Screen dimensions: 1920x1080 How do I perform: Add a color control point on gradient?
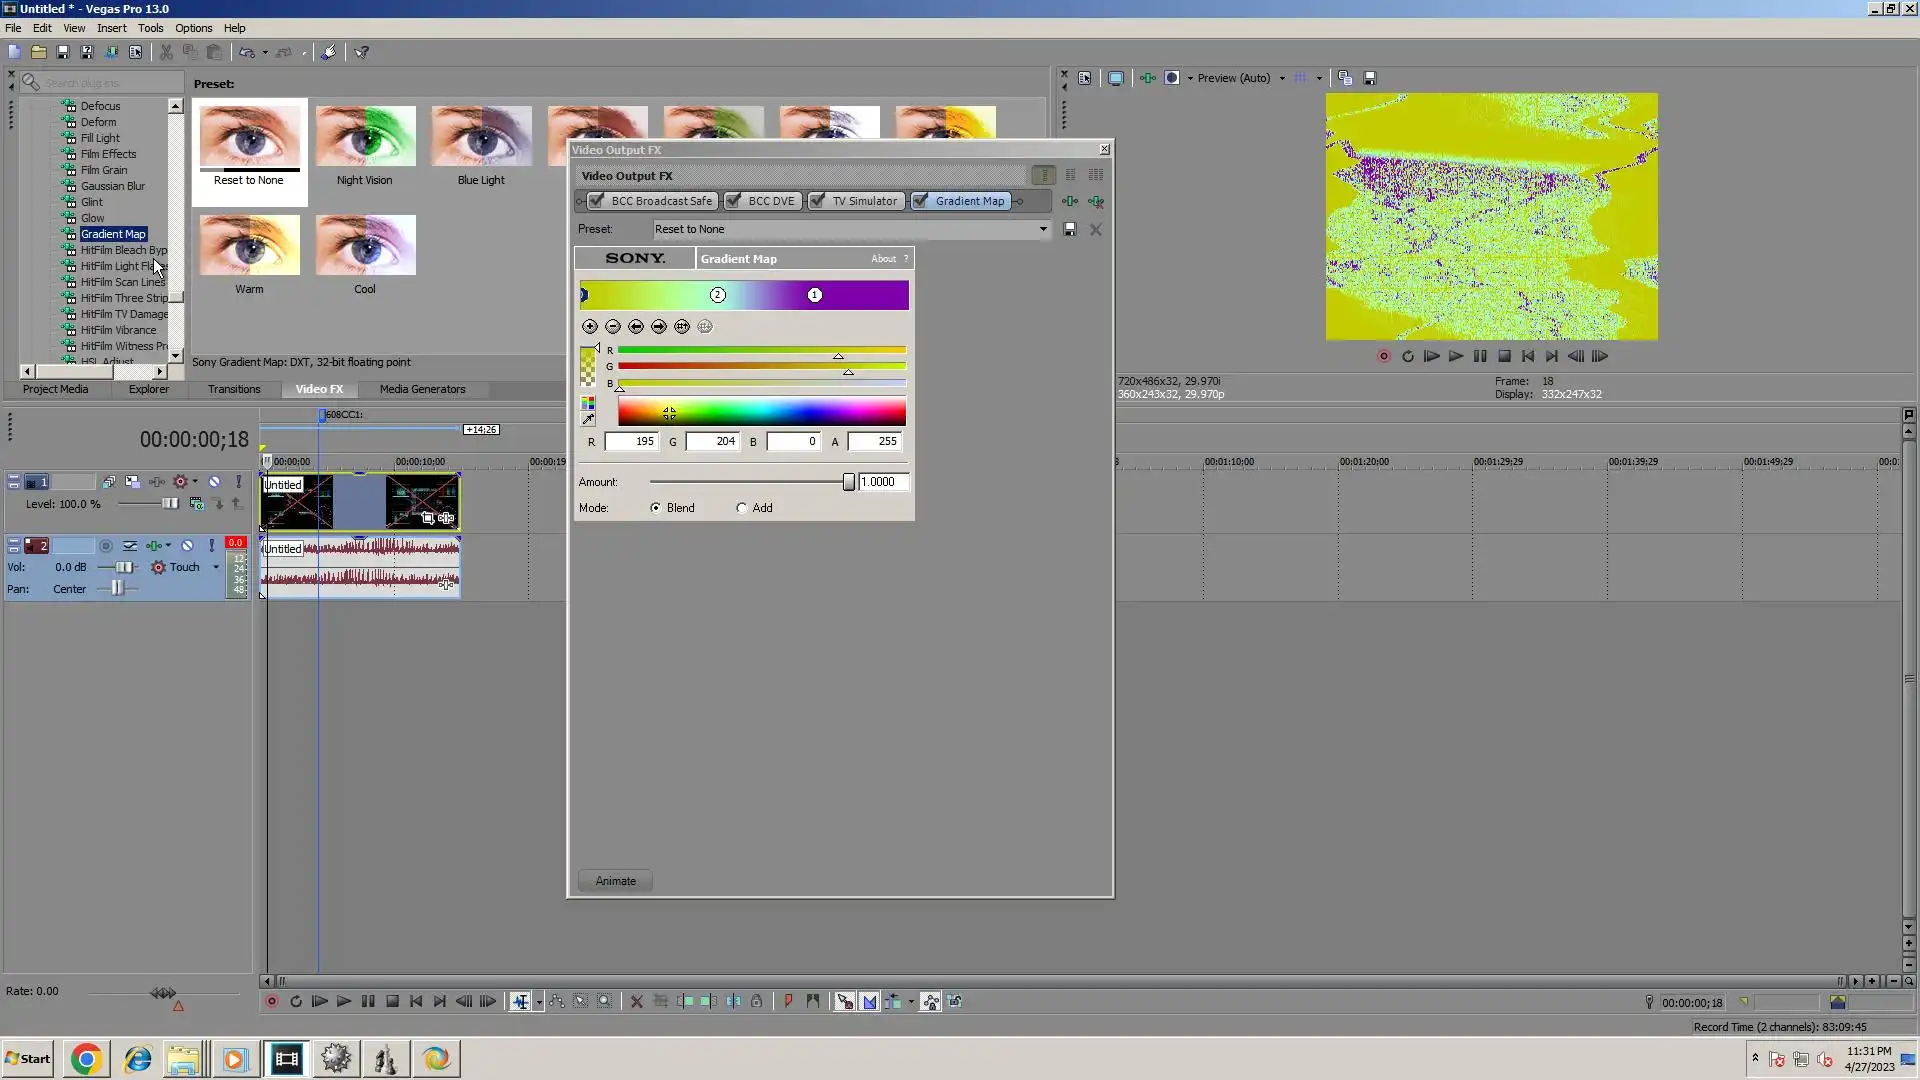pyautogui.click(x=590, y=327)
